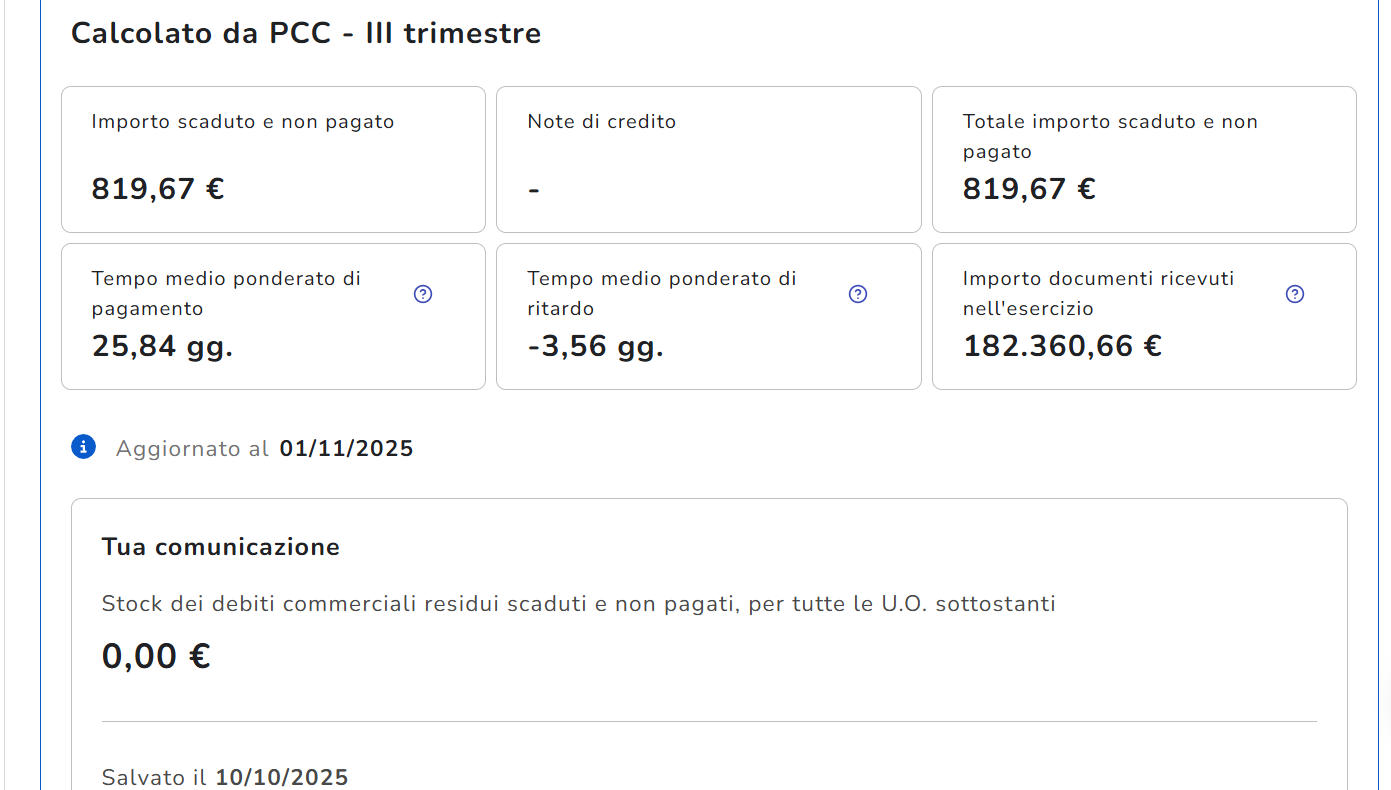1391x790 pixels.
Task: Click the Stock dei debiti commerciali residui description
Action: 579,604
